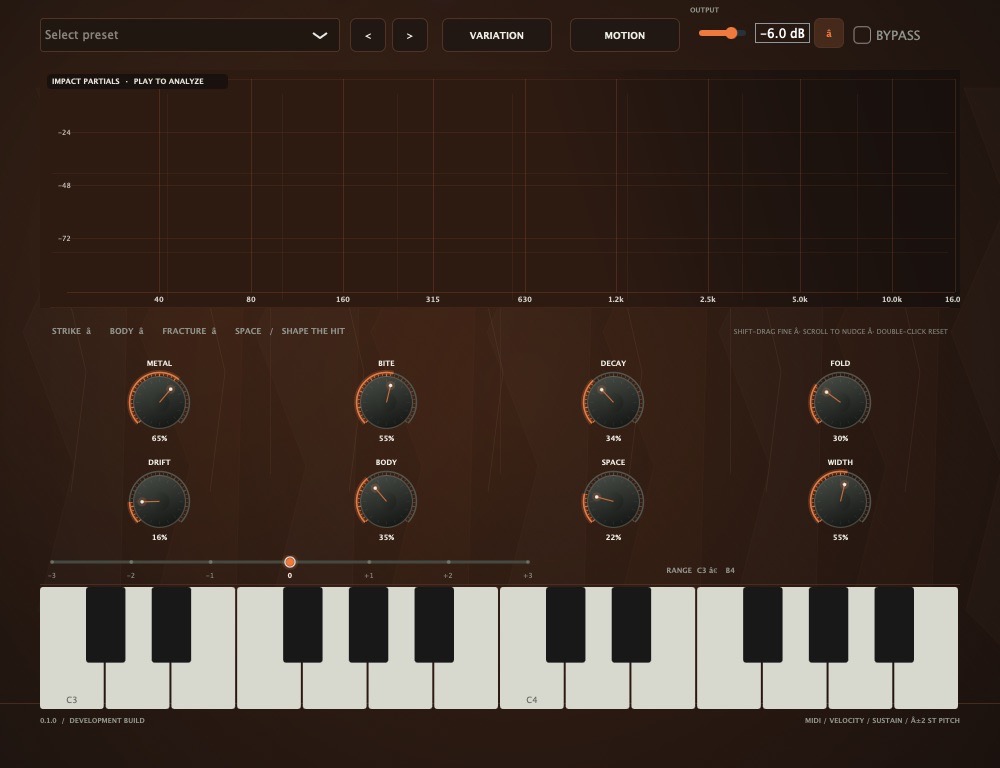
Task: Click the BODY knob at 35%
Action: (x=386, y=501)
